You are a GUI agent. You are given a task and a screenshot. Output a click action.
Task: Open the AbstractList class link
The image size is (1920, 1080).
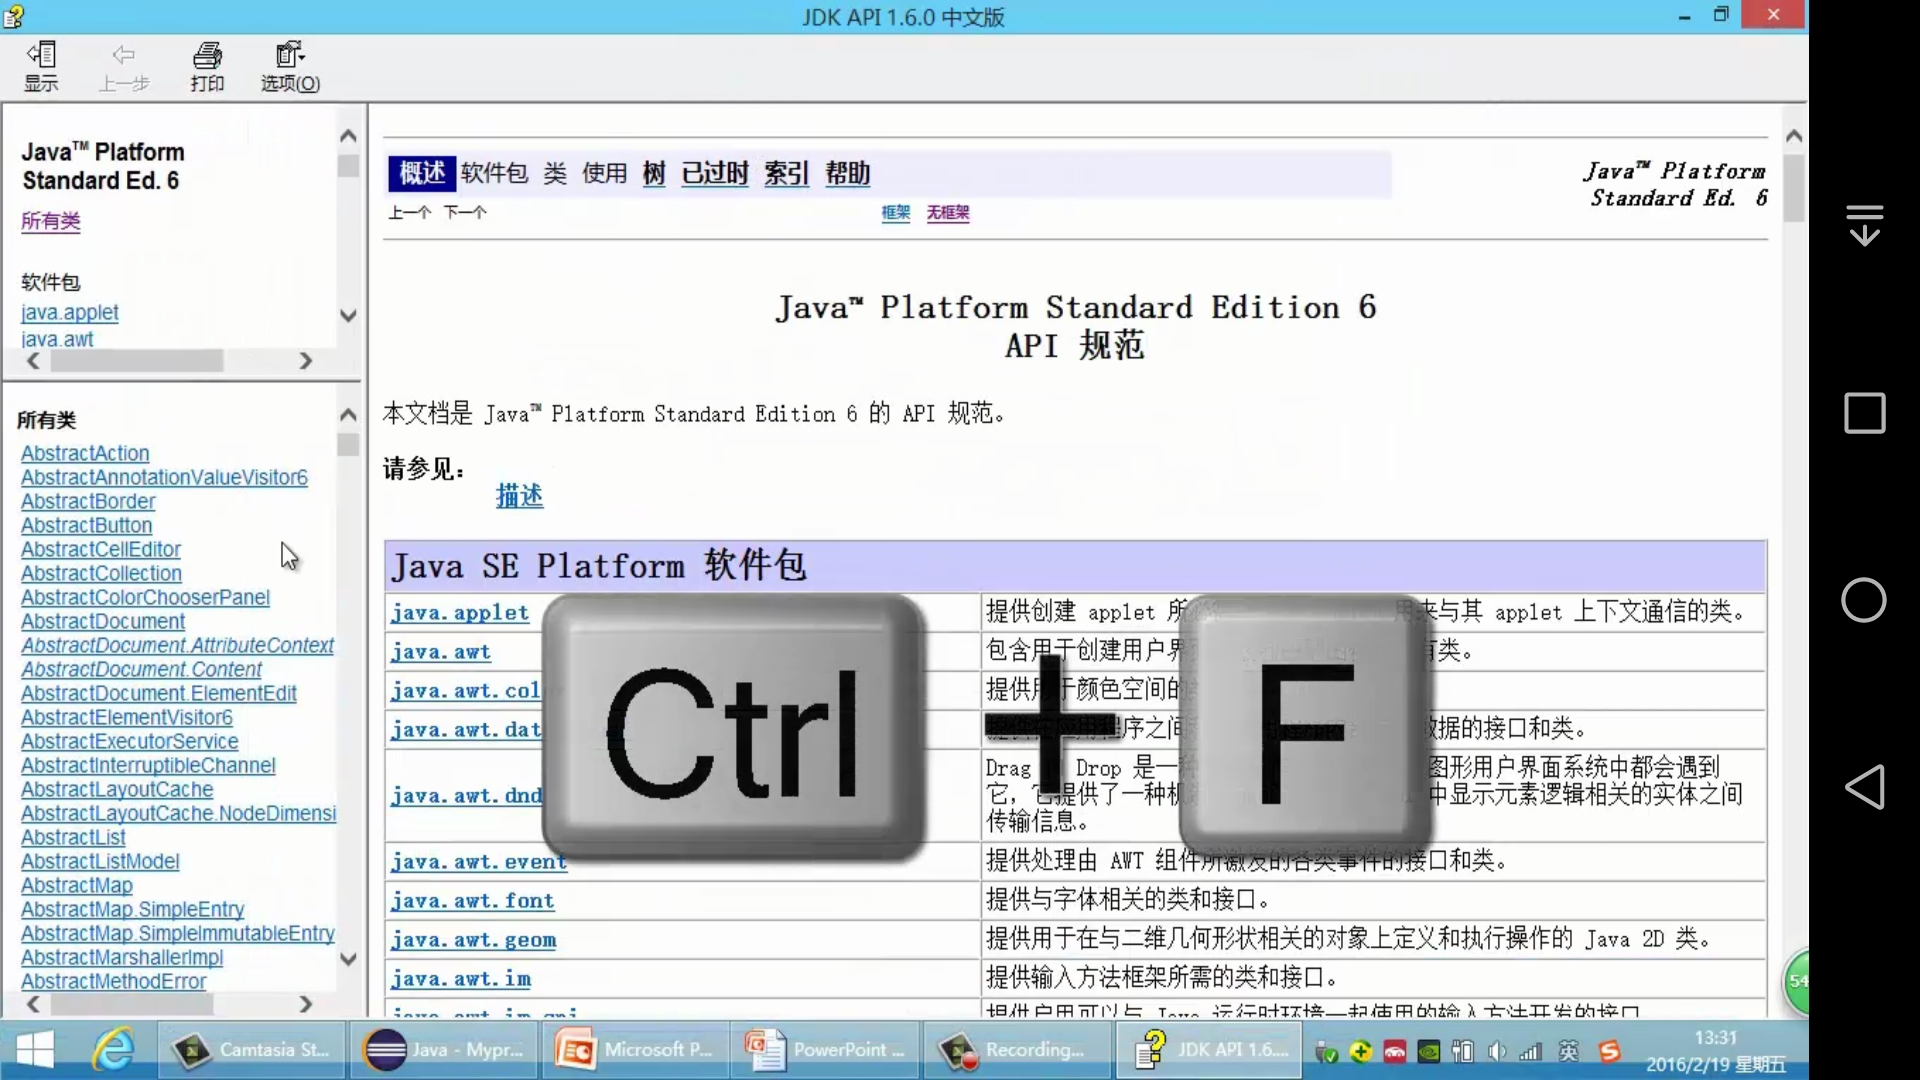73,838
